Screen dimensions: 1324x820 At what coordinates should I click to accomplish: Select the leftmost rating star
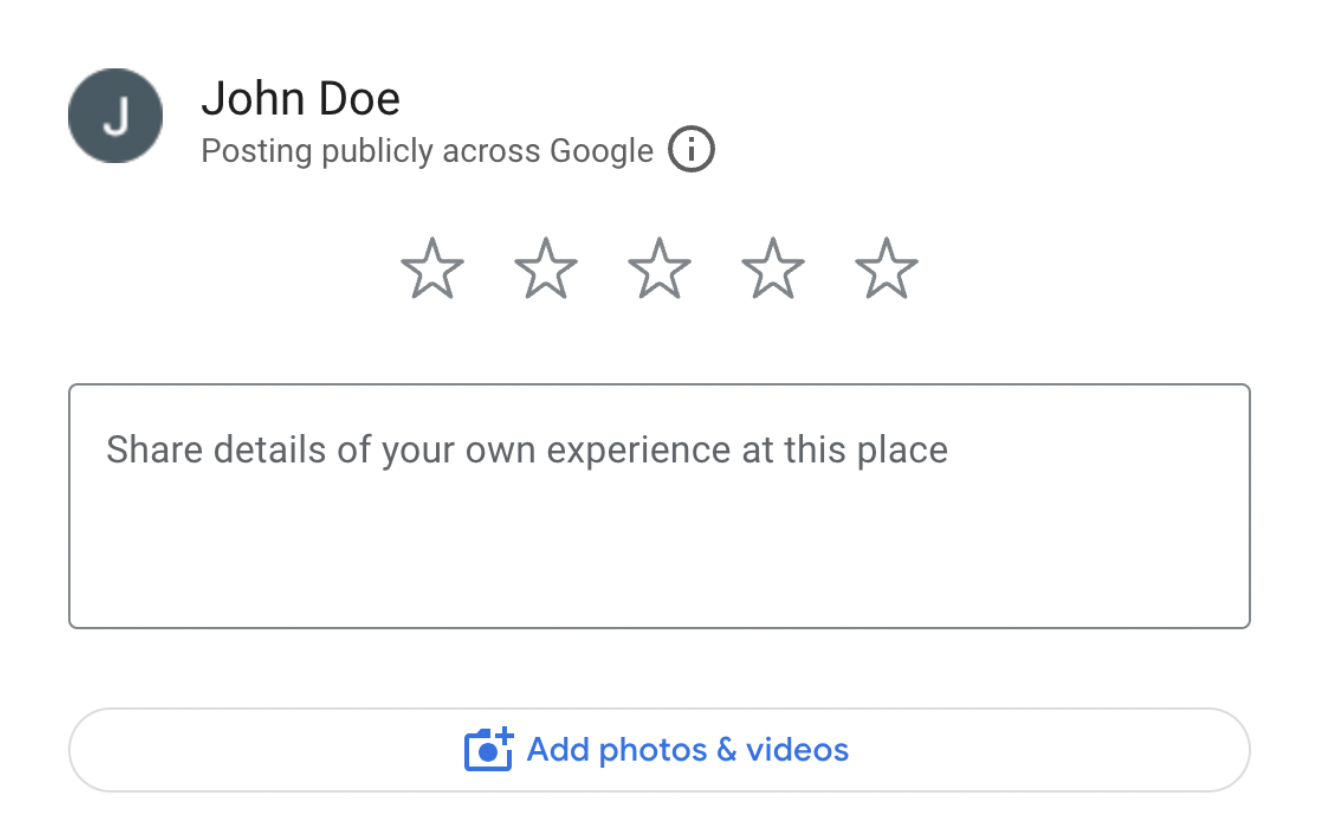(432, 268)
